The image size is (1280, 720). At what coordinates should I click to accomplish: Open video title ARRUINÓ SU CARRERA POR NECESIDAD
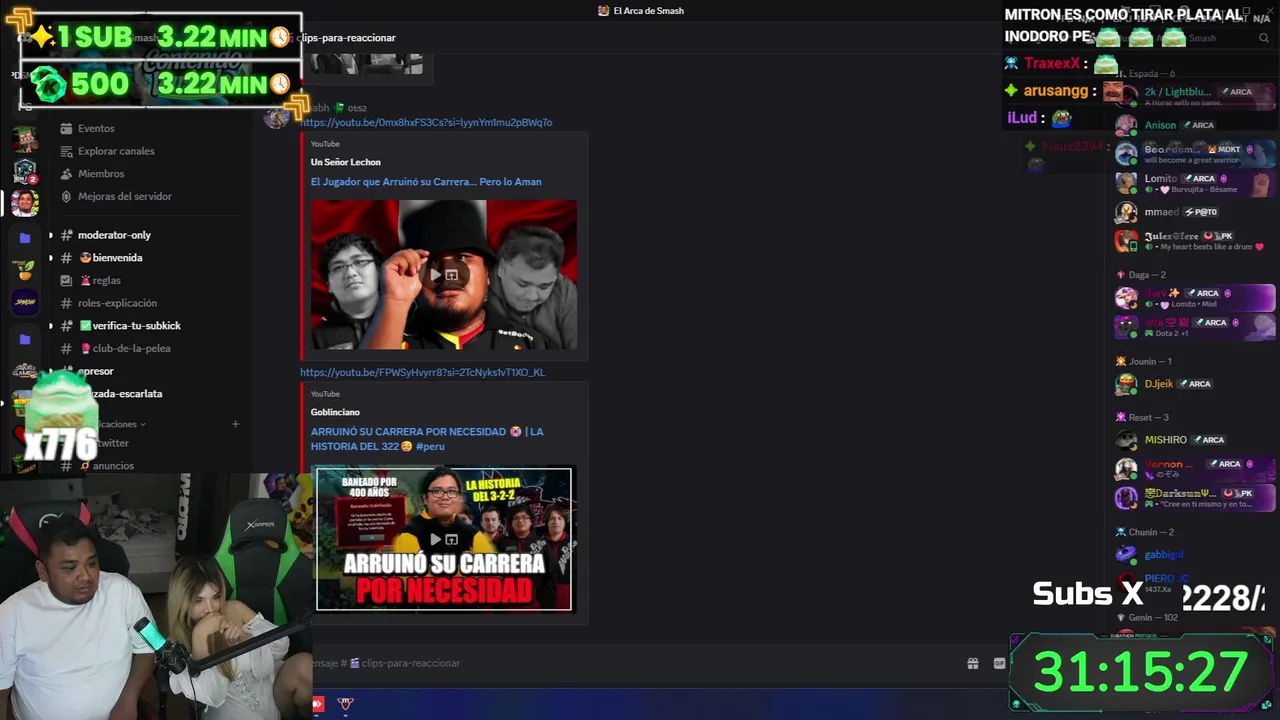(427, 439)
